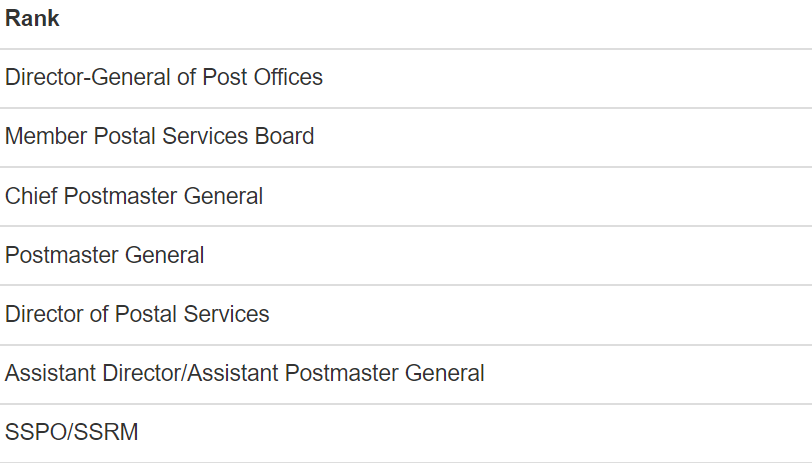Select the Chief Postmaster General cell
The width and height of the screenshot is (812, 463).
(134, 196)
